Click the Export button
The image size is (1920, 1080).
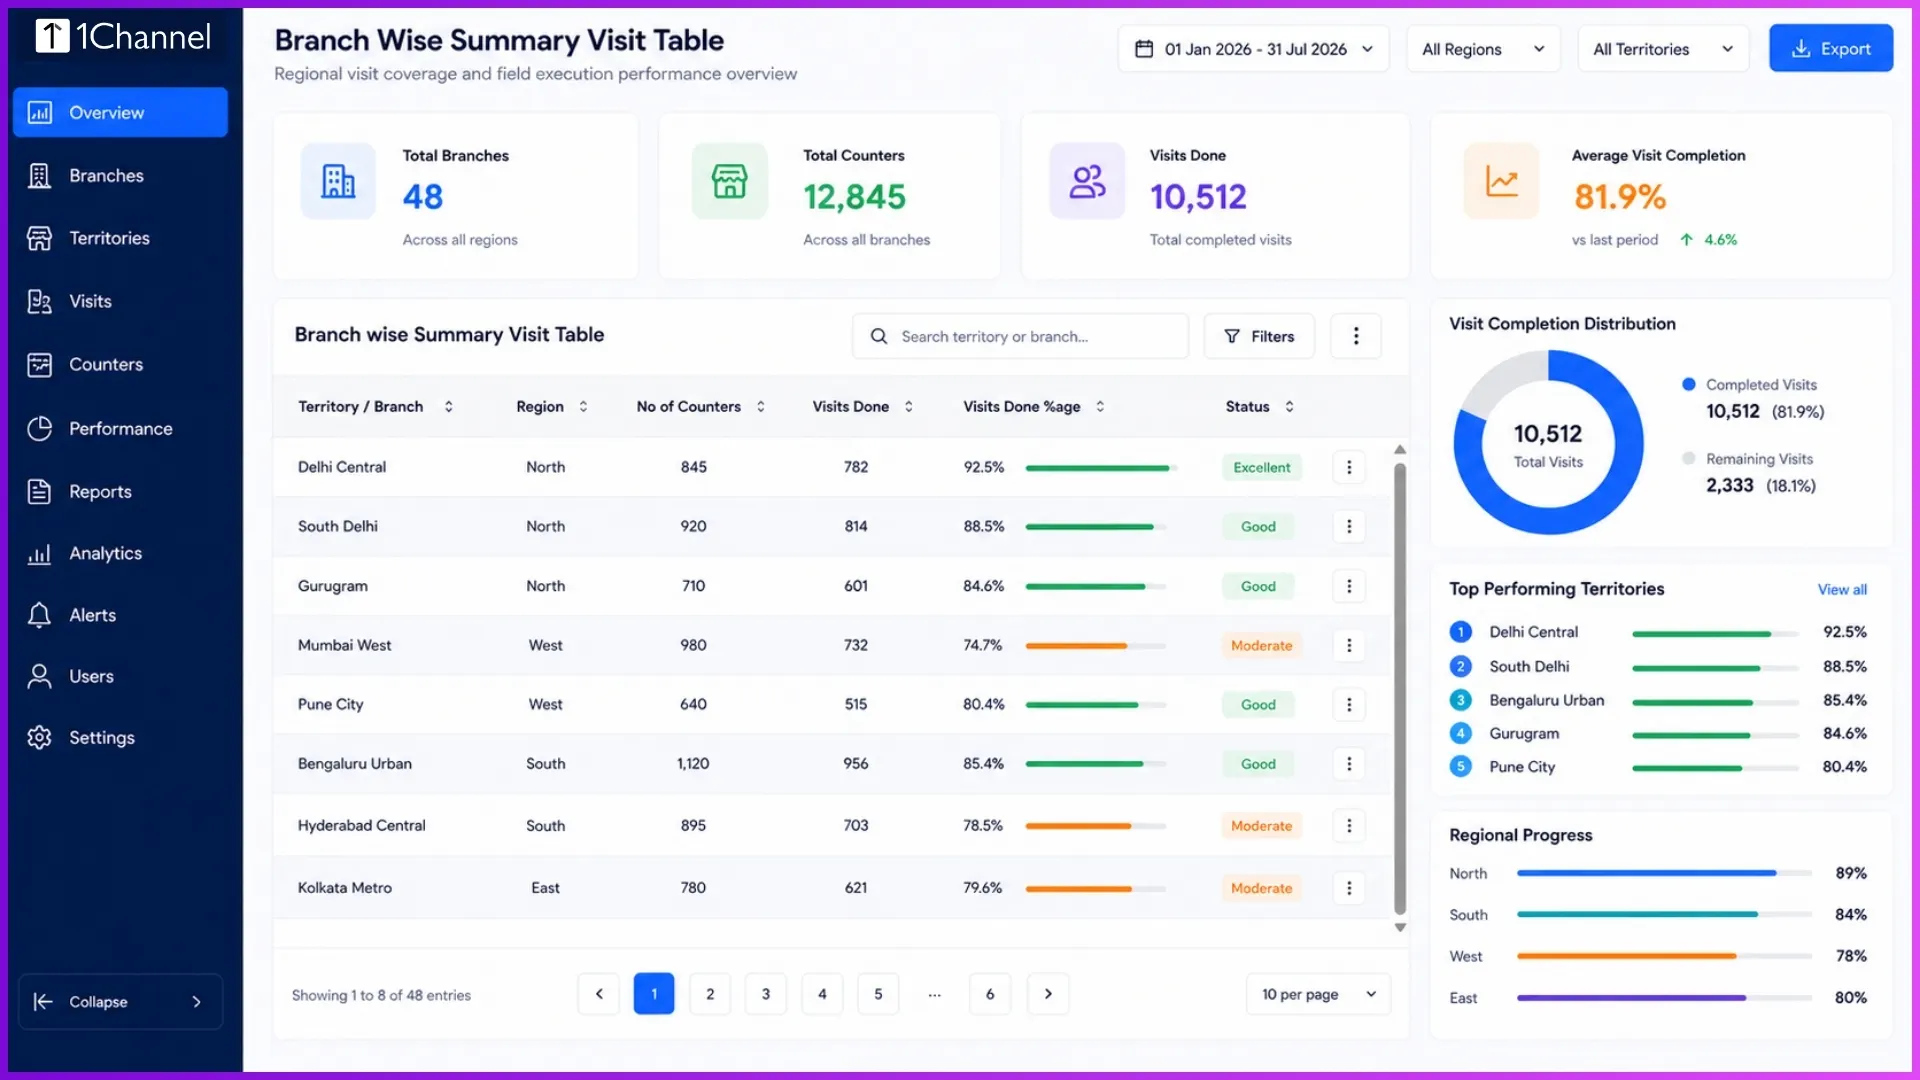[1830, 48]
